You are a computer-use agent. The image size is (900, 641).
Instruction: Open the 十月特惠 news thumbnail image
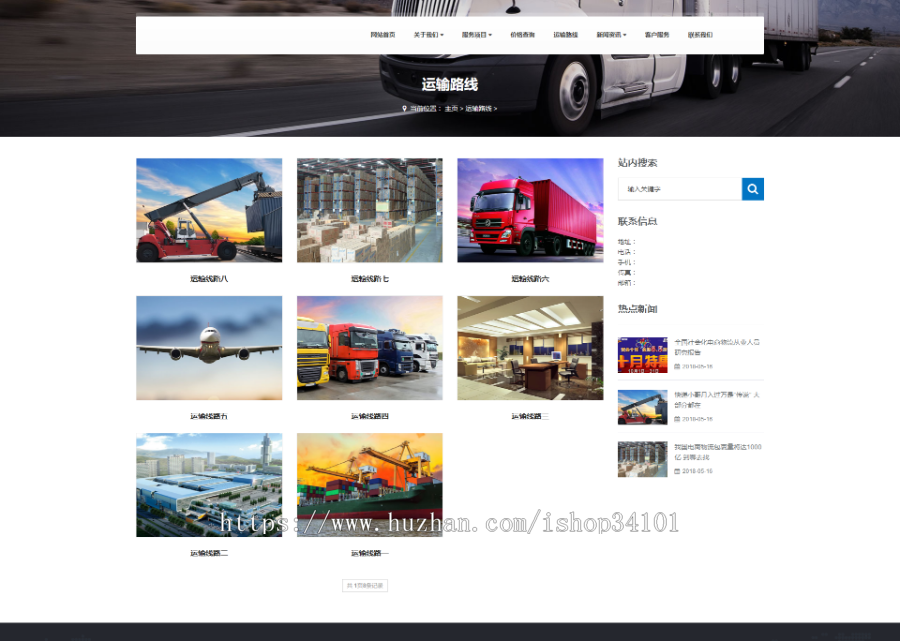pyautogui.click(x=641, y=356)
